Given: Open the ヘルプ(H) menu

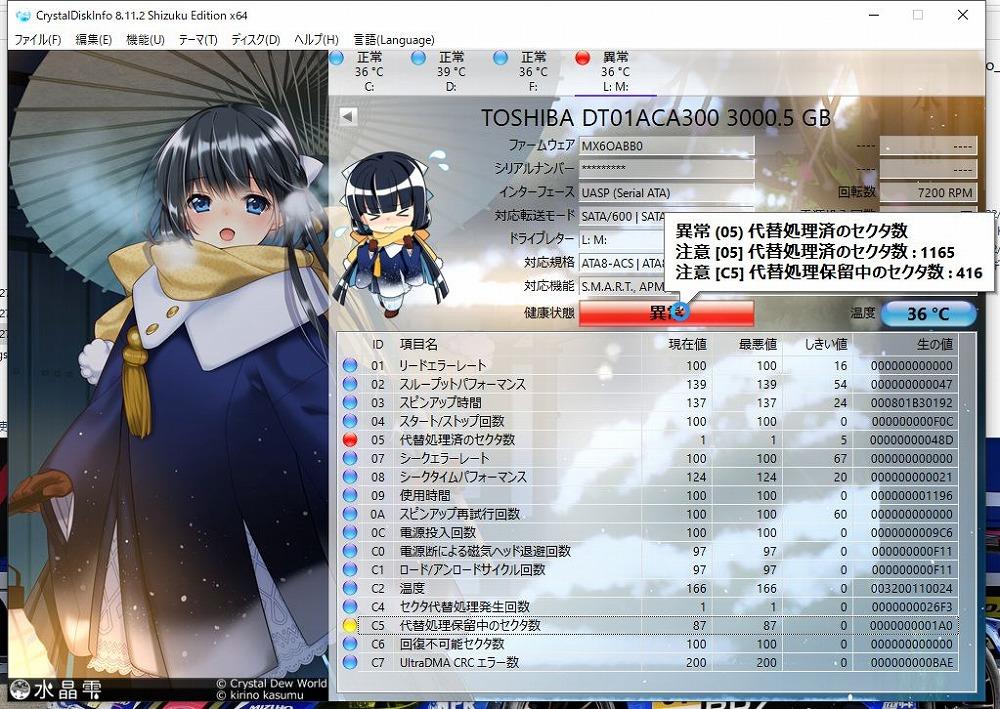Looking at the screenshot, I should click(x=316, y=40).
